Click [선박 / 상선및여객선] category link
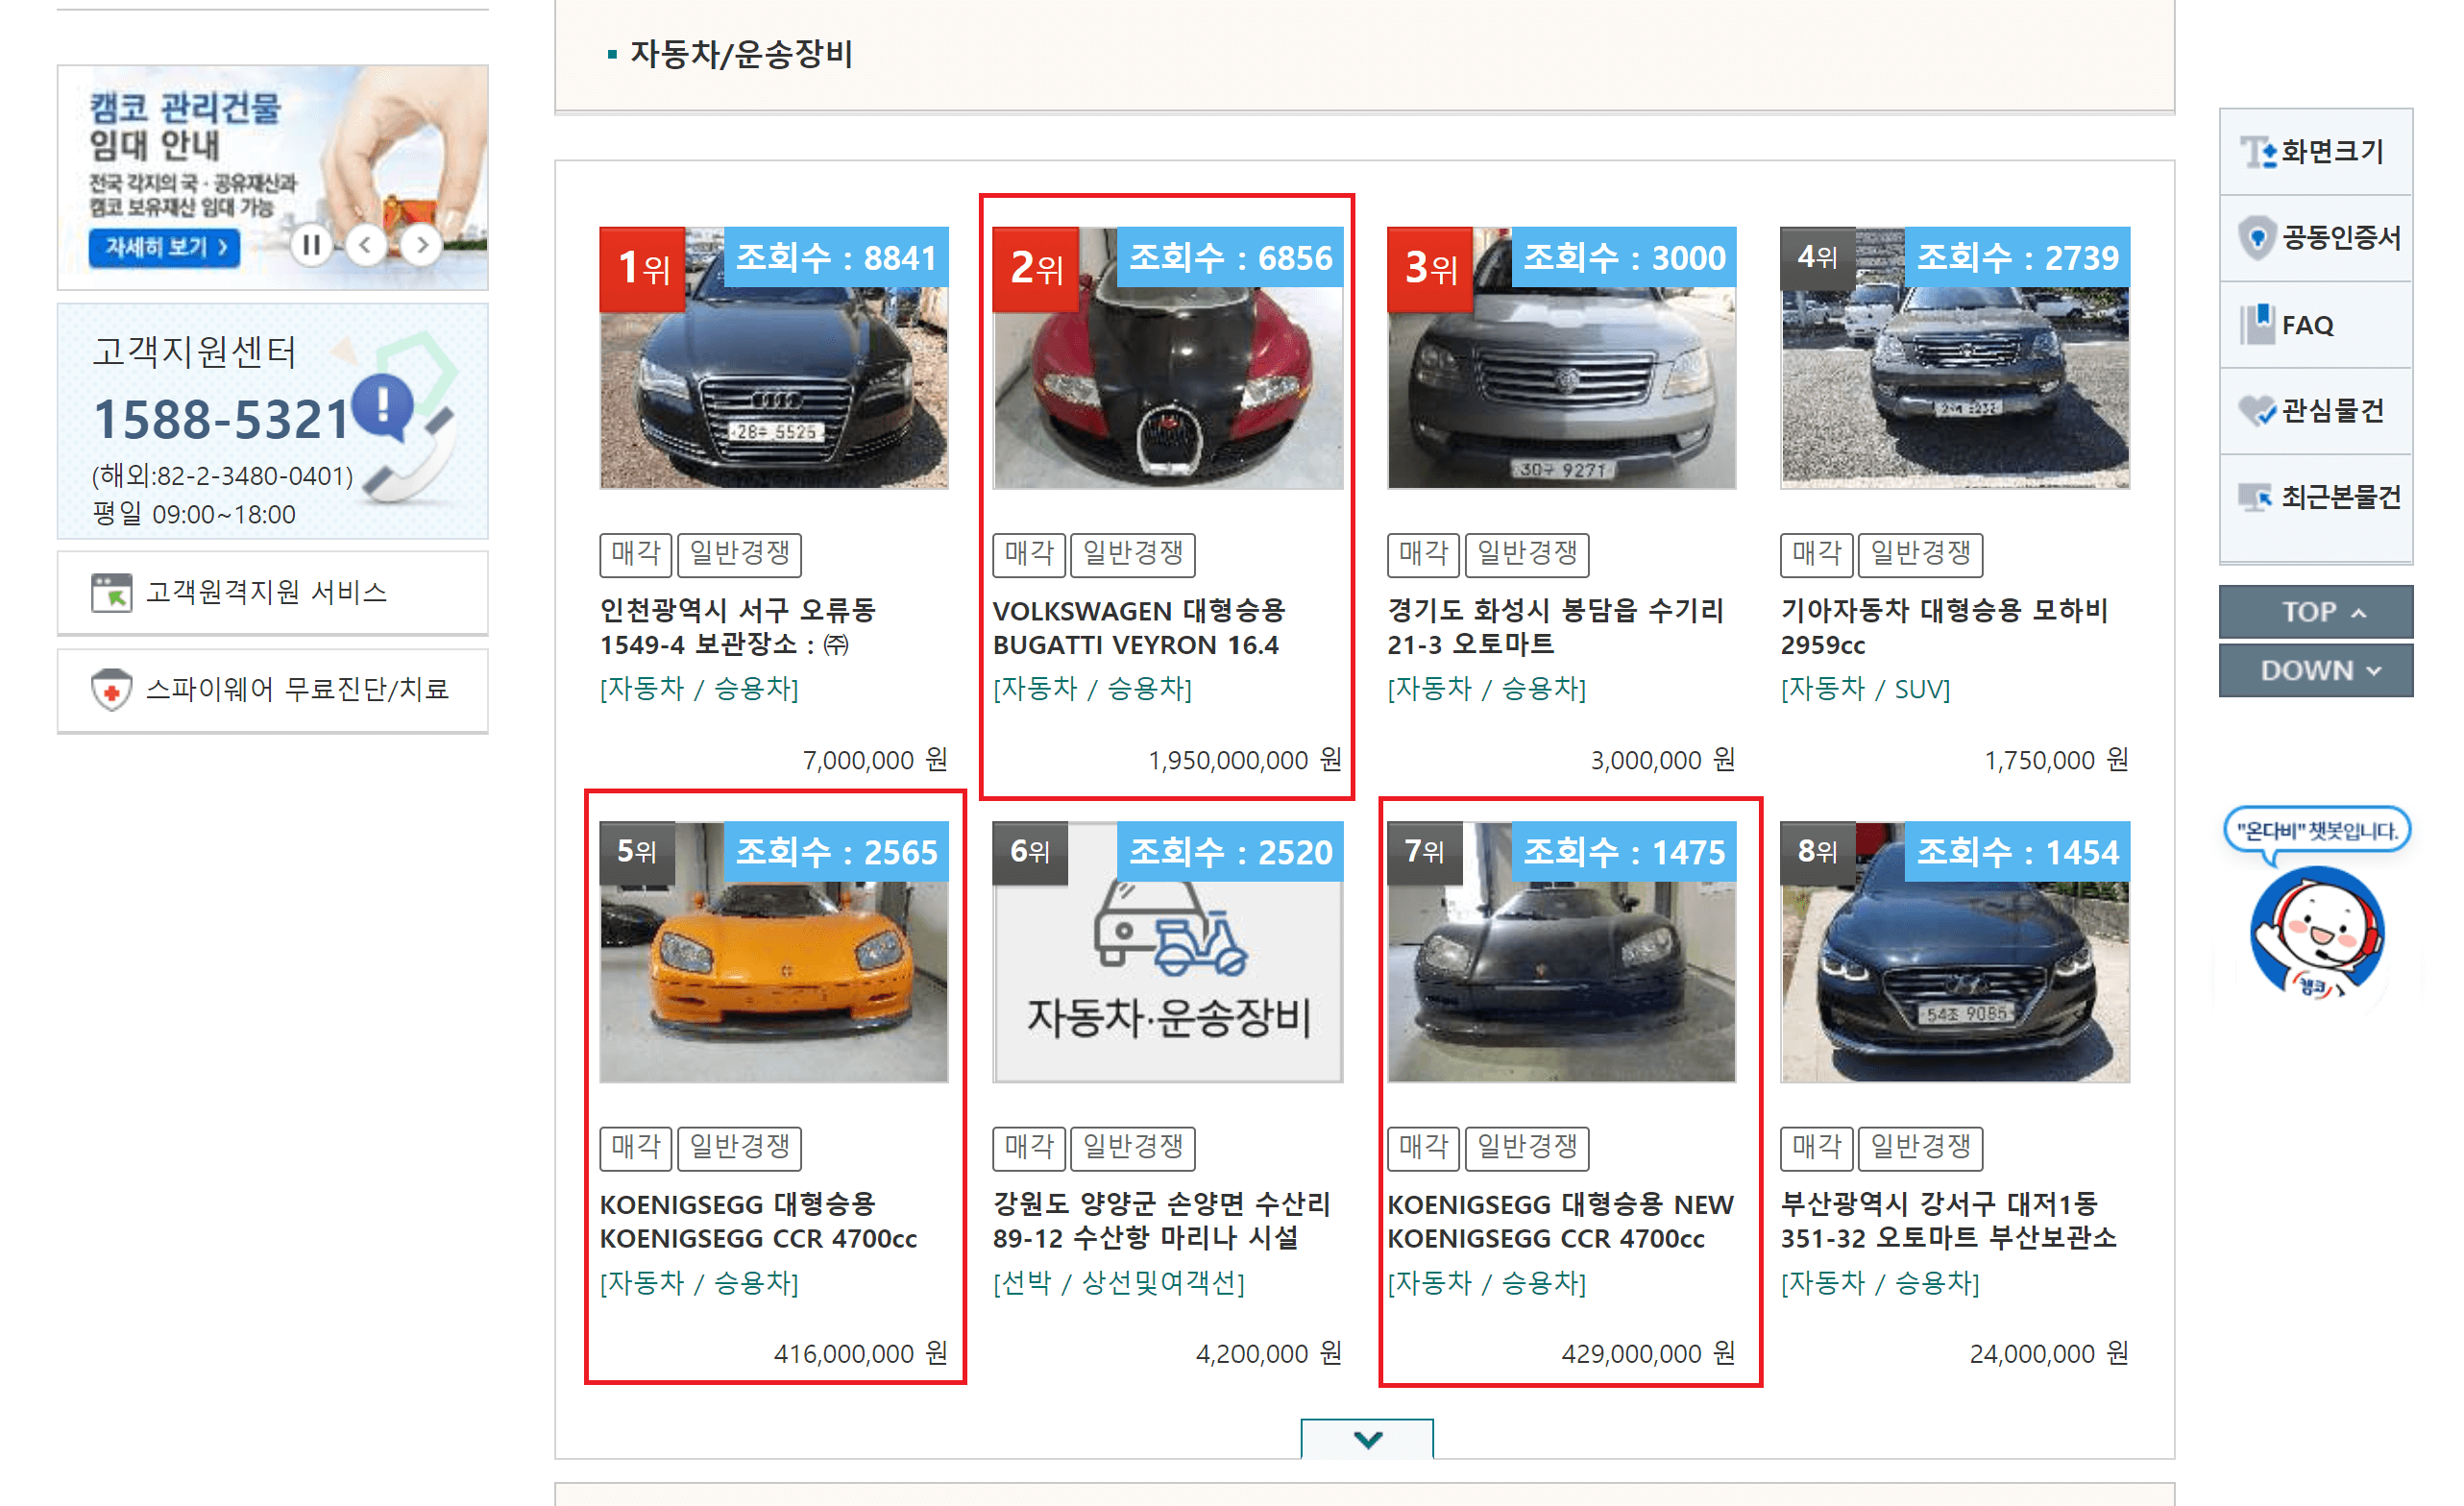This screenshot has height=1506, width=2464. click(x=1119, y=1283)
